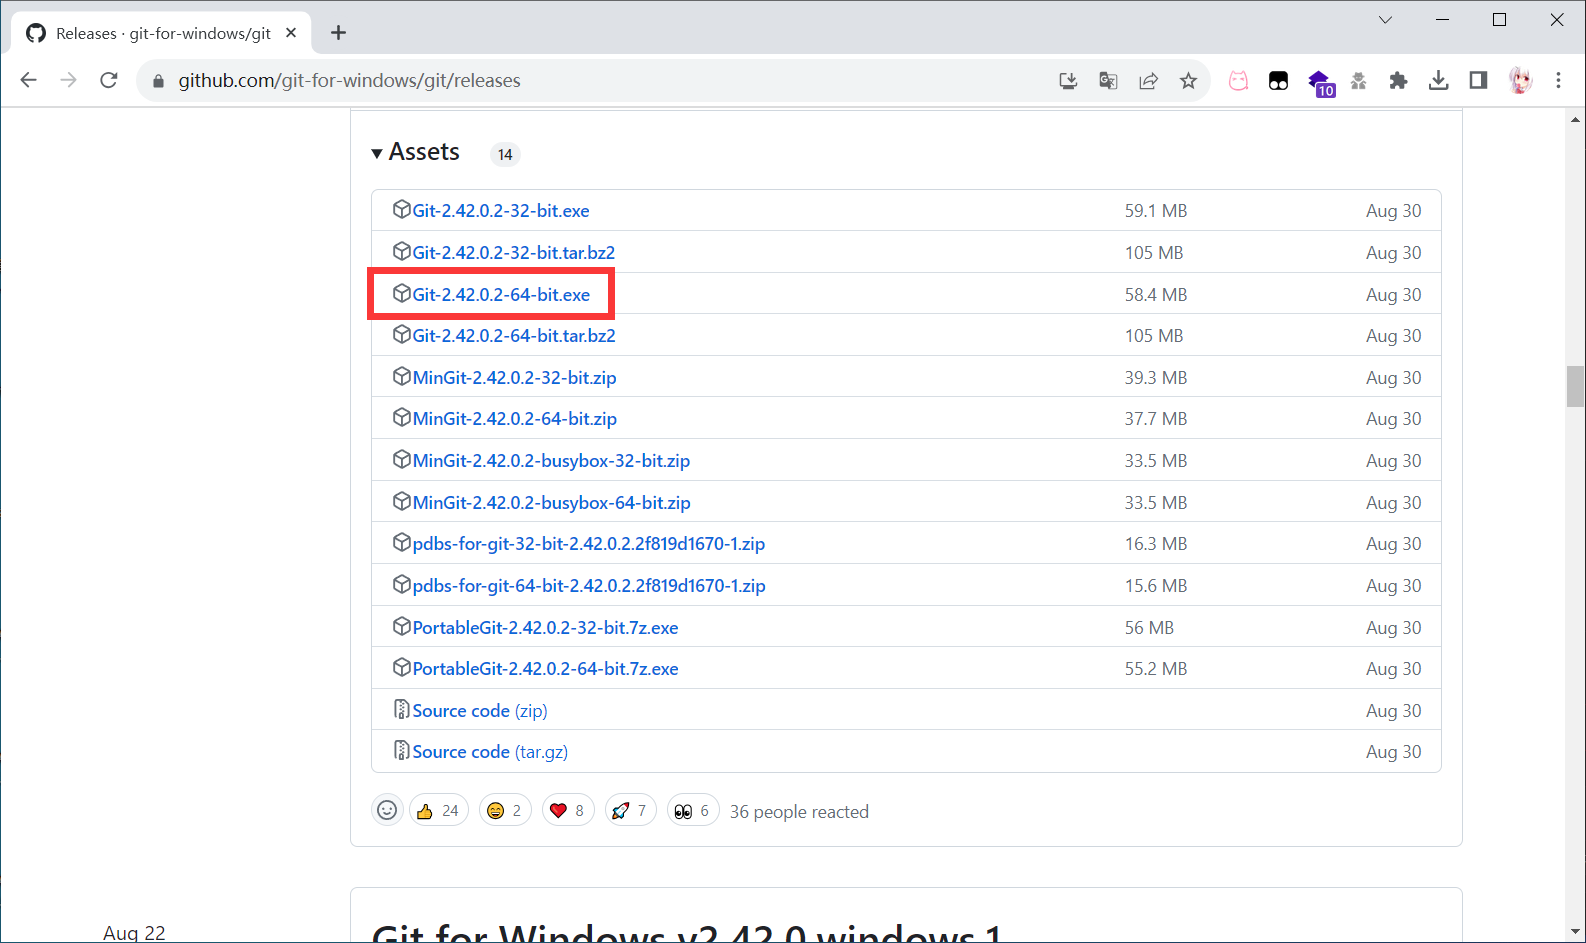The image size is (1586, 943).
Task: Click the share page icon
Action: coord(1148,81)
